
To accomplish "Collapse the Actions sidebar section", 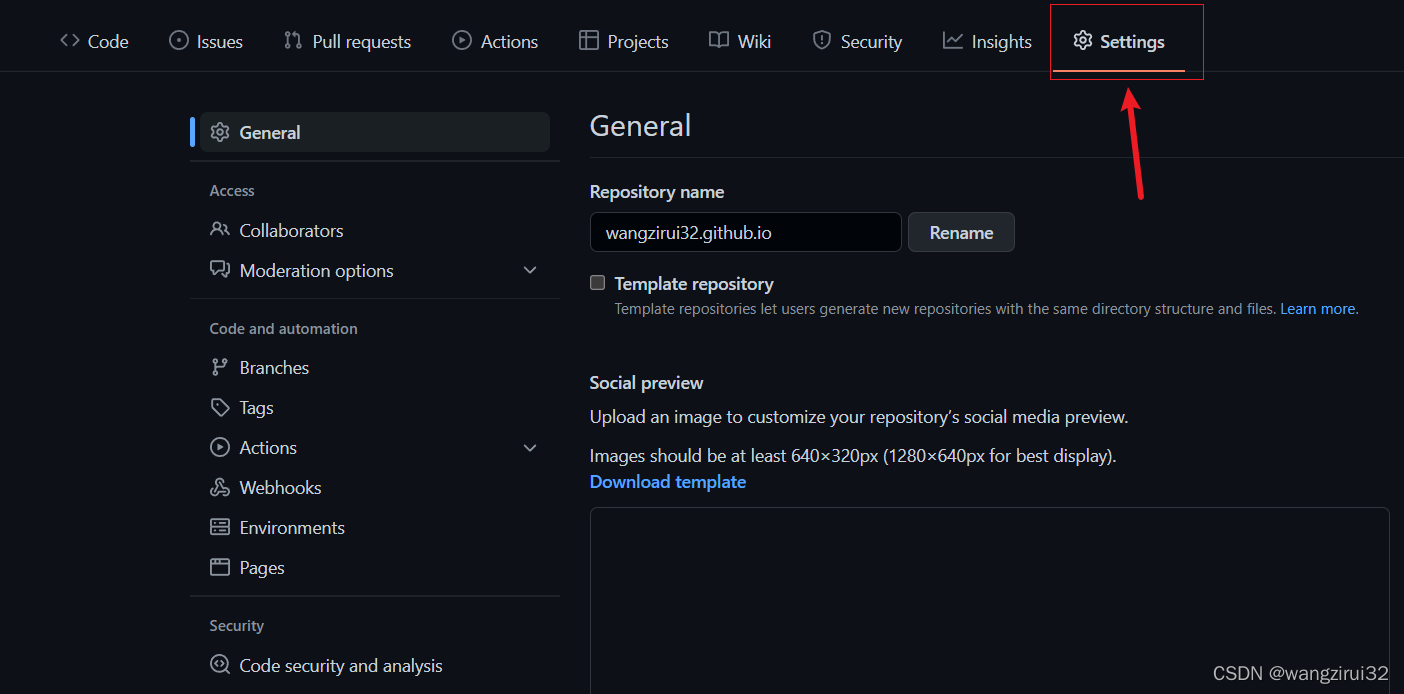I will click(x=530, y=447).
